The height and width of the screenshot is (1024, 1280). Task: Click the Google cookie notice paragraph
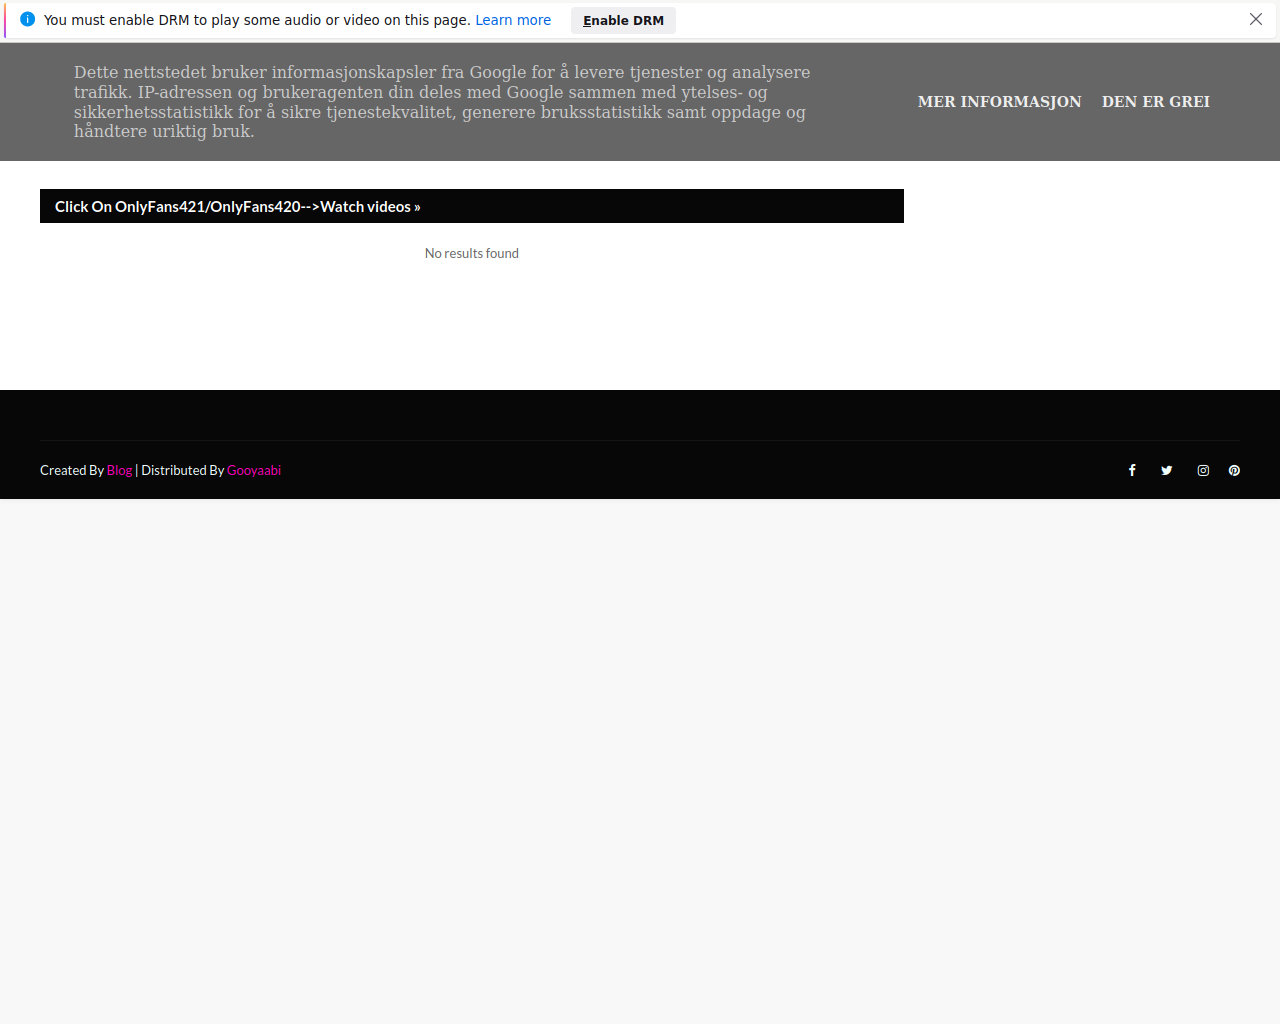pyautogui.click(x=442, y=101)
